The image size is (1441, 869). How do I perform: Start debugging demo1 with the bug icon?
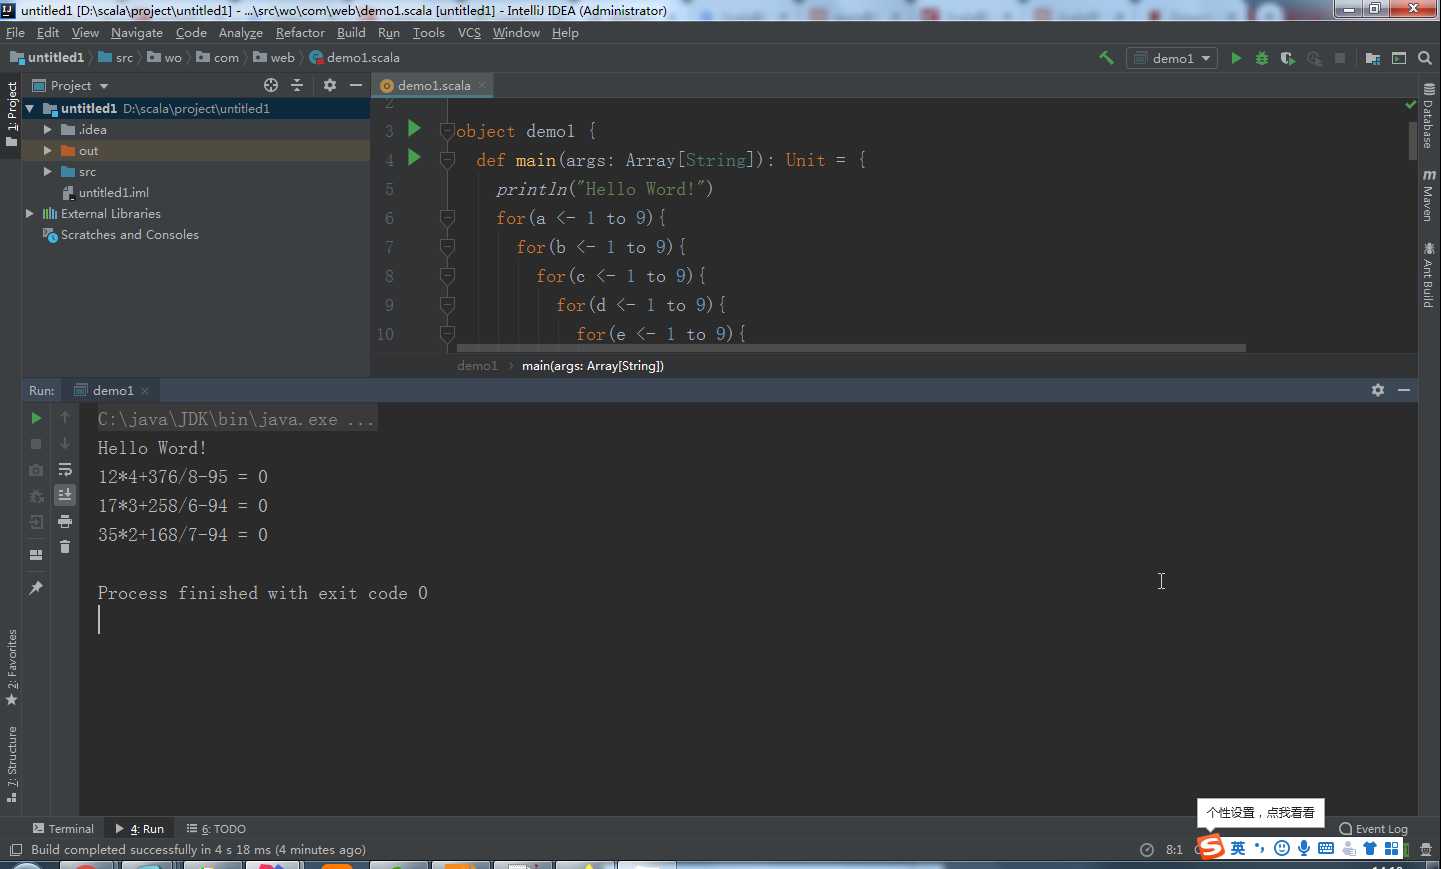click(x=1262, y=58)
